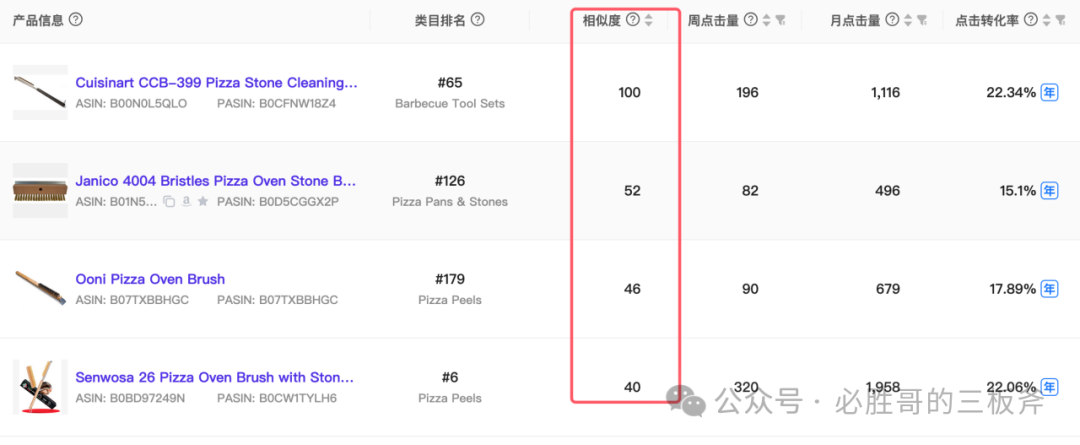Open filter icon for 周点击量
Image resolution: width=1080 pixels, height=445 pixels.
pos(780,21)
